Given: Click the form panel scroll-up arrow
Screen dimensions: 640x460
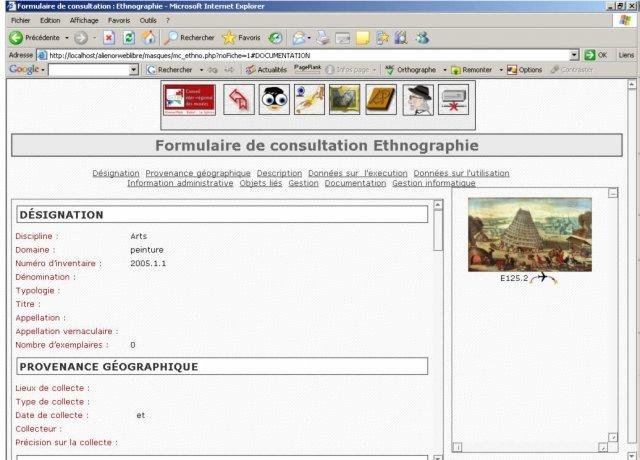Looking at the screenshot, I should [438, 204].
